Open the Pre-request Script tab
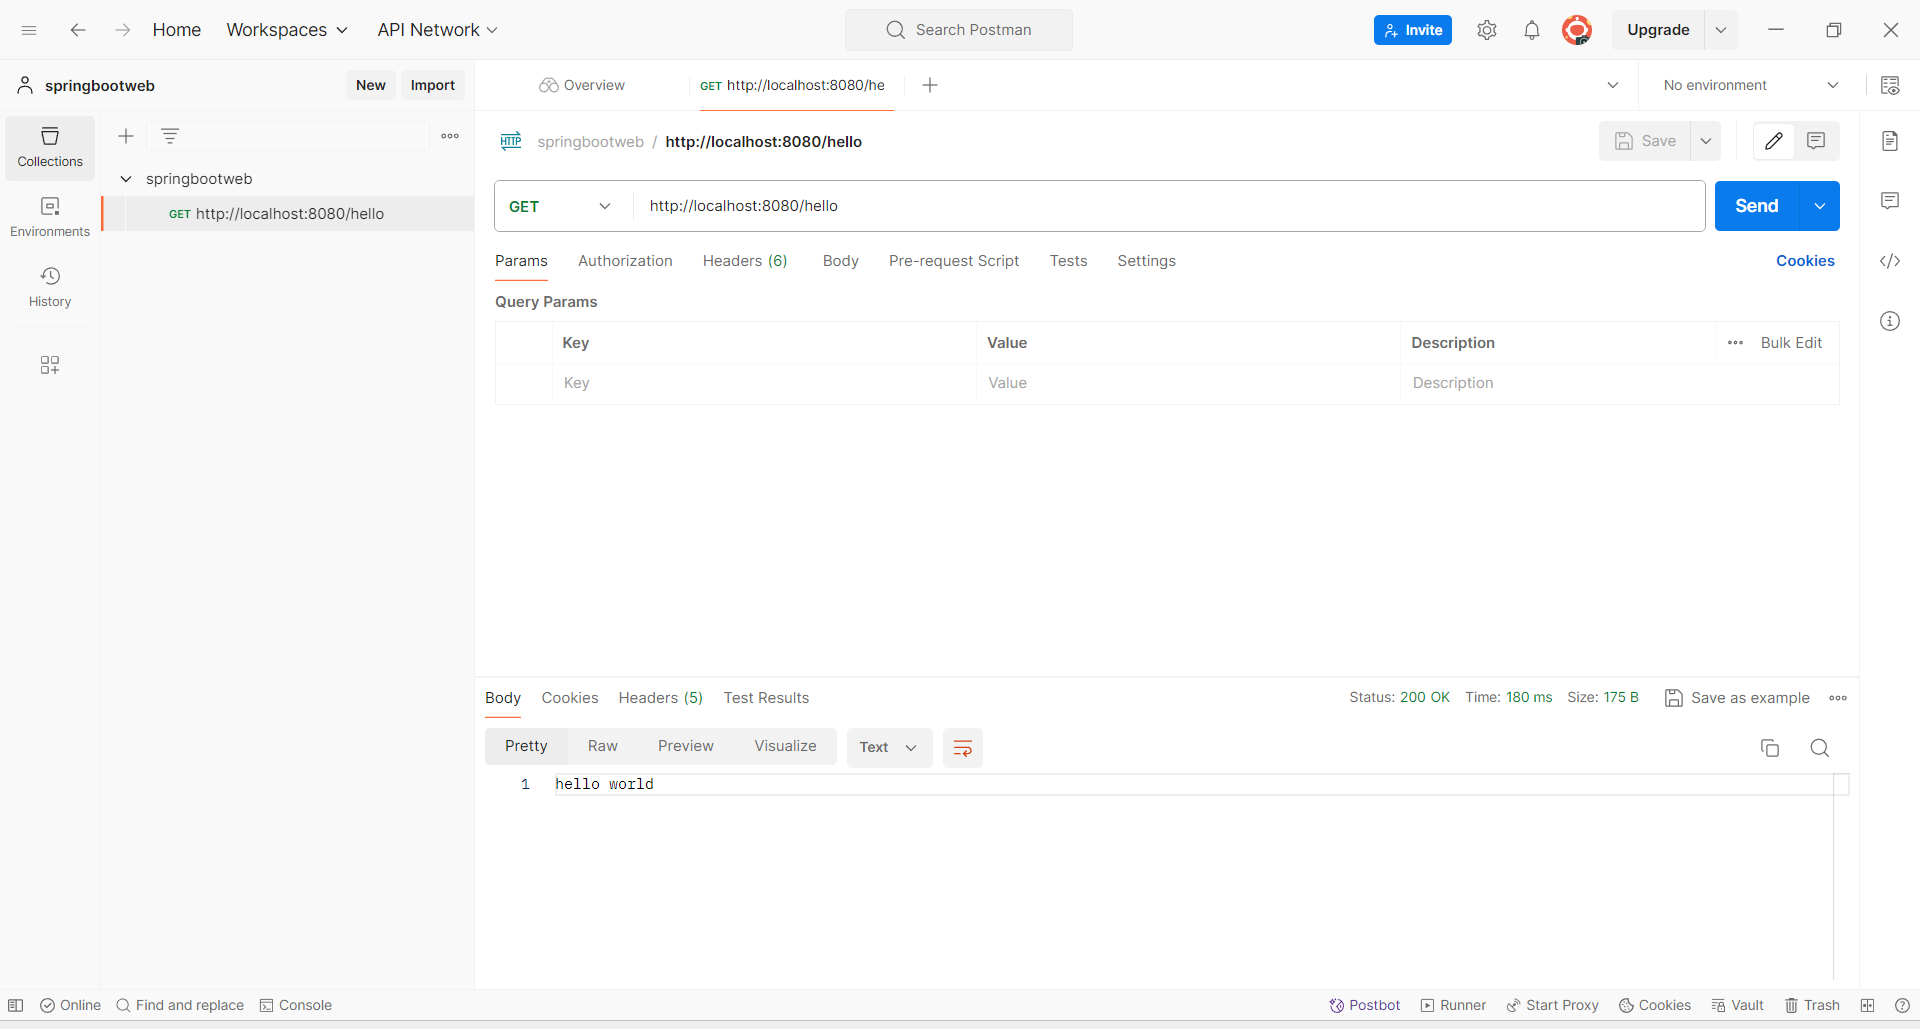The image size is (1920, 1029). [954, 261]
